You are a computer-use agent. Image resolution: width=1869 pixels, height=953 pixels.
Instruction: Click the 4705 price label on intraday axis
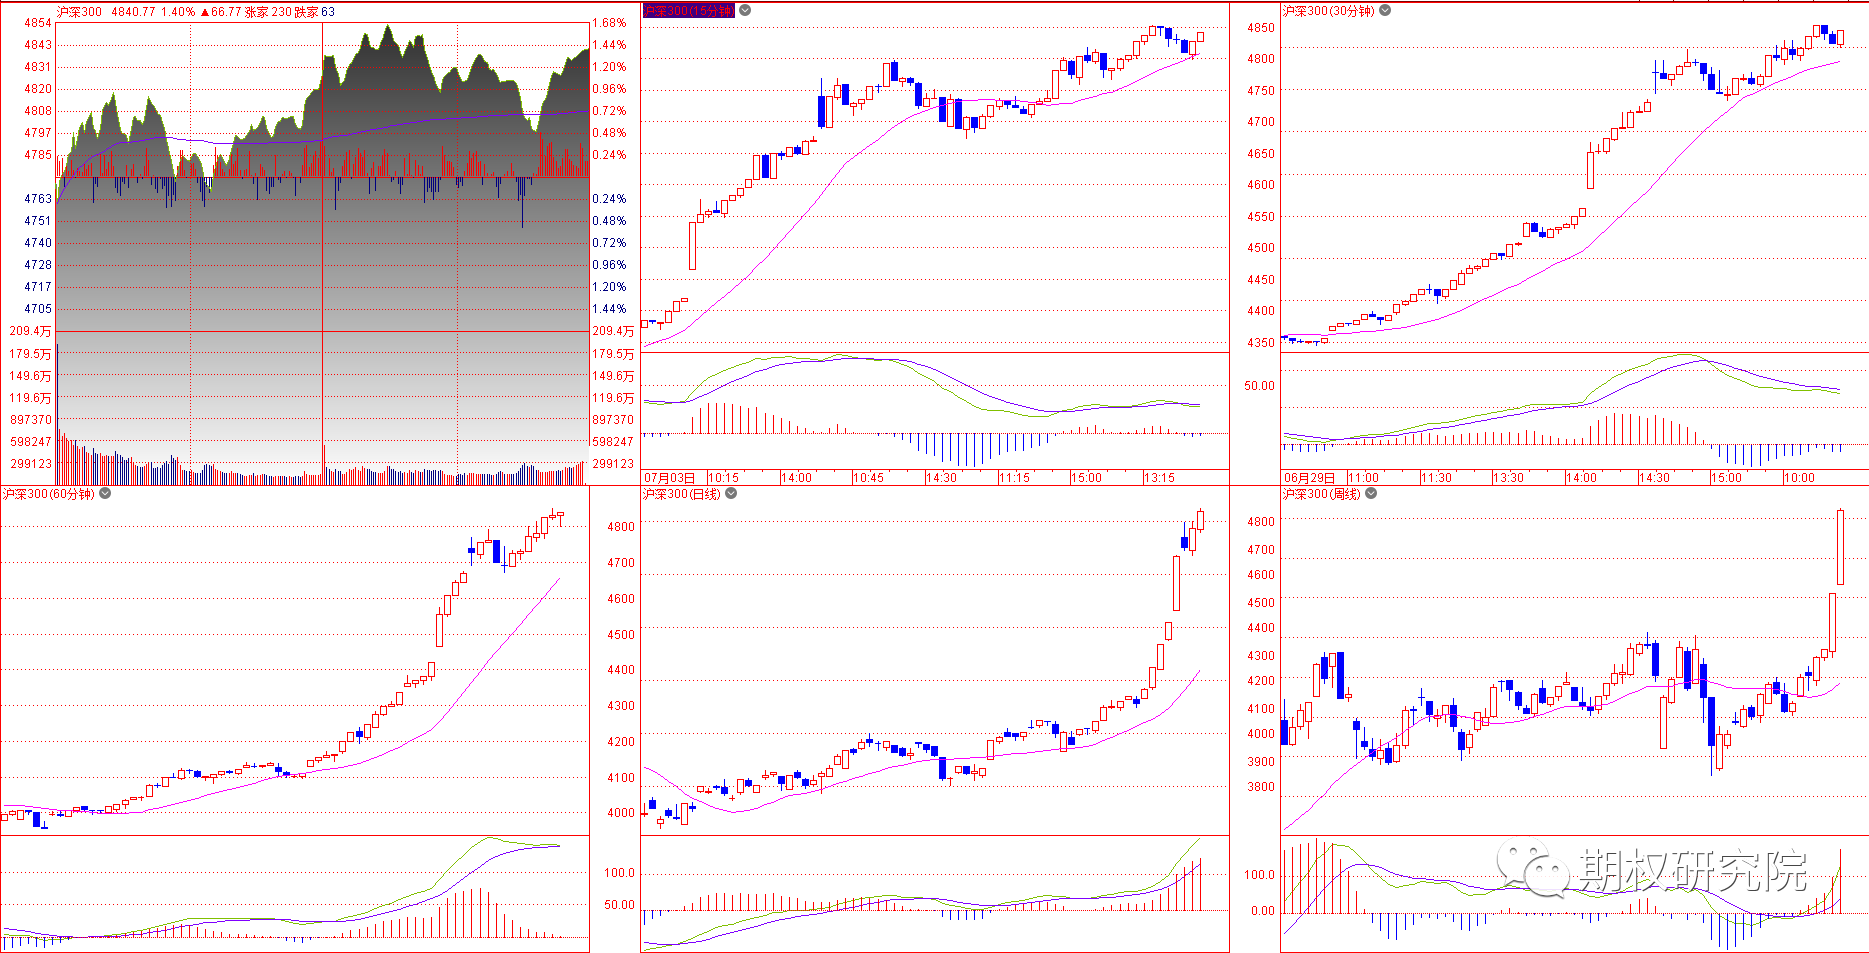click(38, 309)
